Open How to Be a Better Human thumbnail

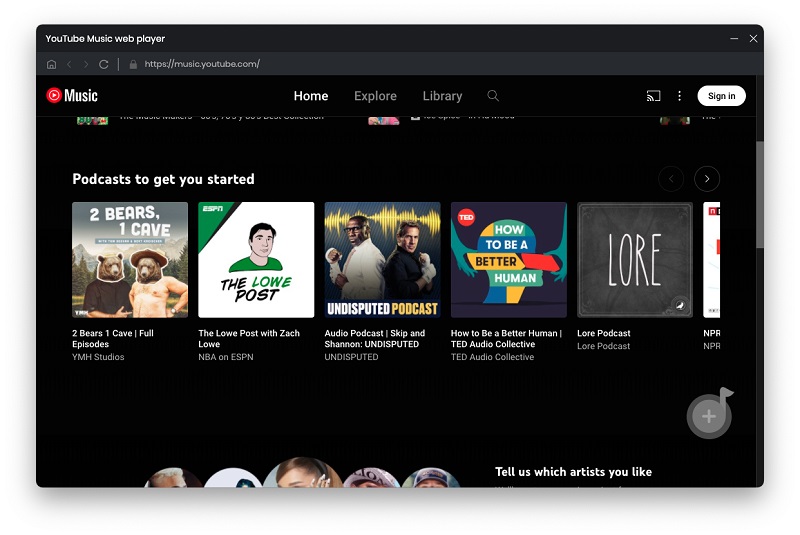tap(509, 260)
